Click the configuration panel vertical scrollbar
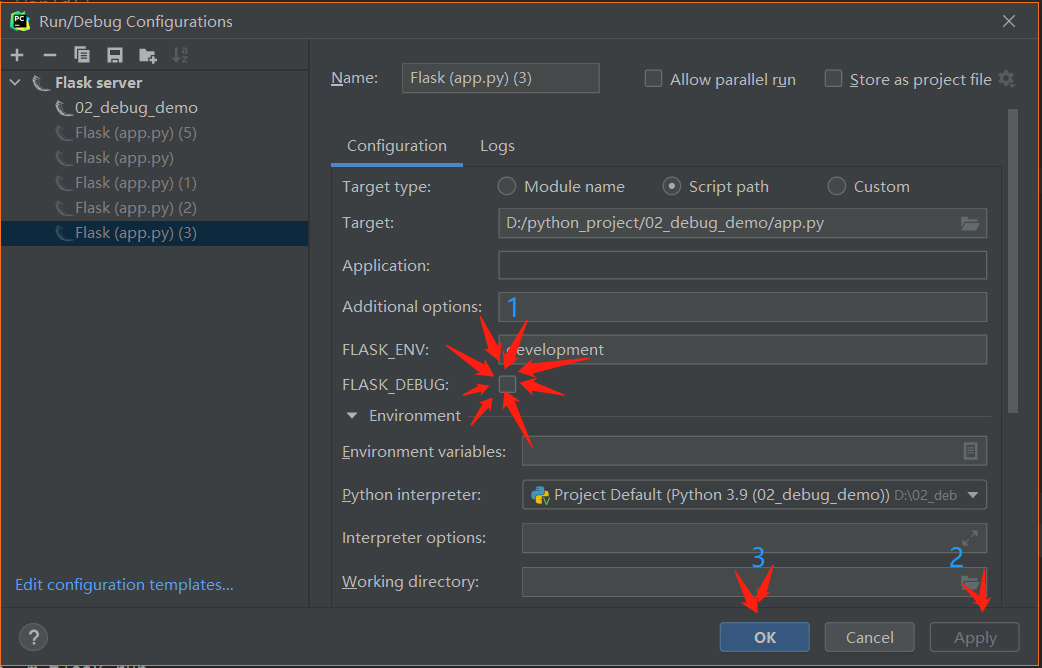This screenshot has height=668, width=1042. pyautogui.click(x=1013, y=261)
